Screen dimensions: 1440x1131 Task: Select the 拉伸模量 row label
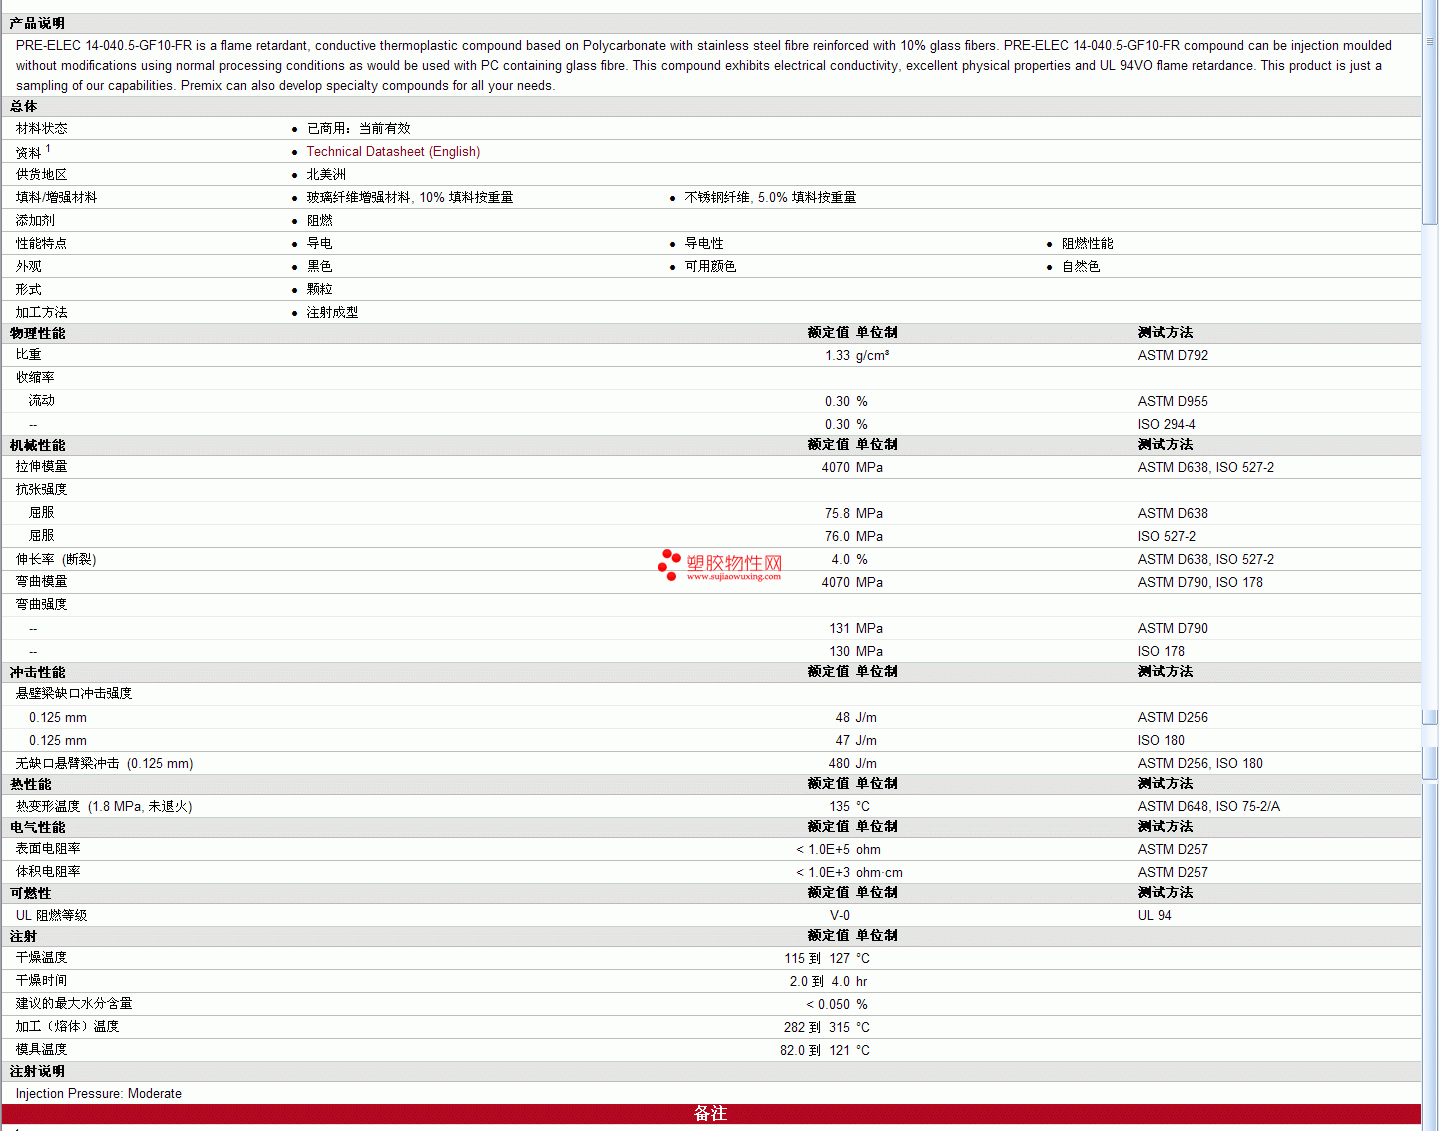pyautogui.click(x=41, y=467)
